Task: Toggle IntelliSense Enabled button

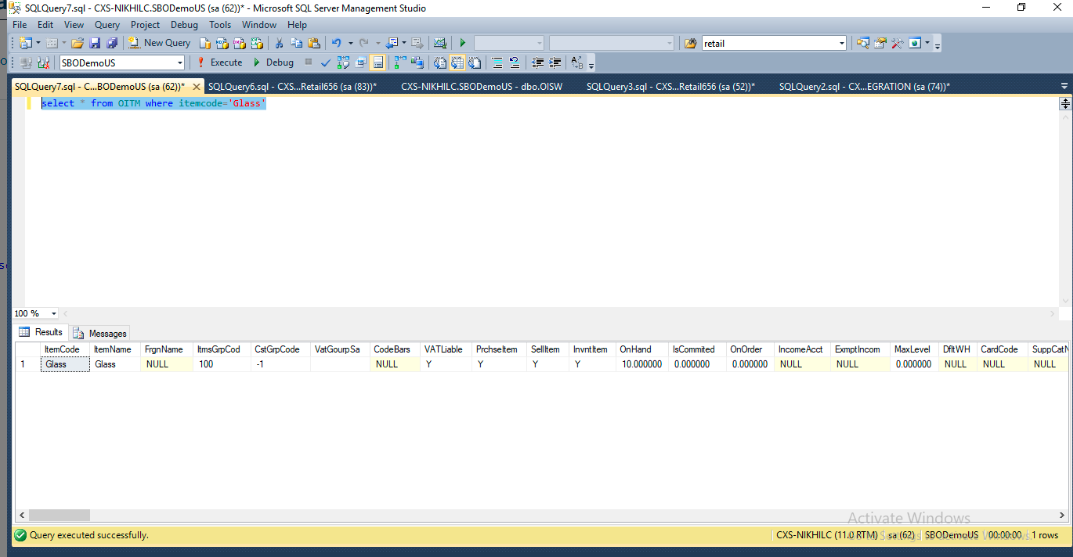Action: [378, 63]
